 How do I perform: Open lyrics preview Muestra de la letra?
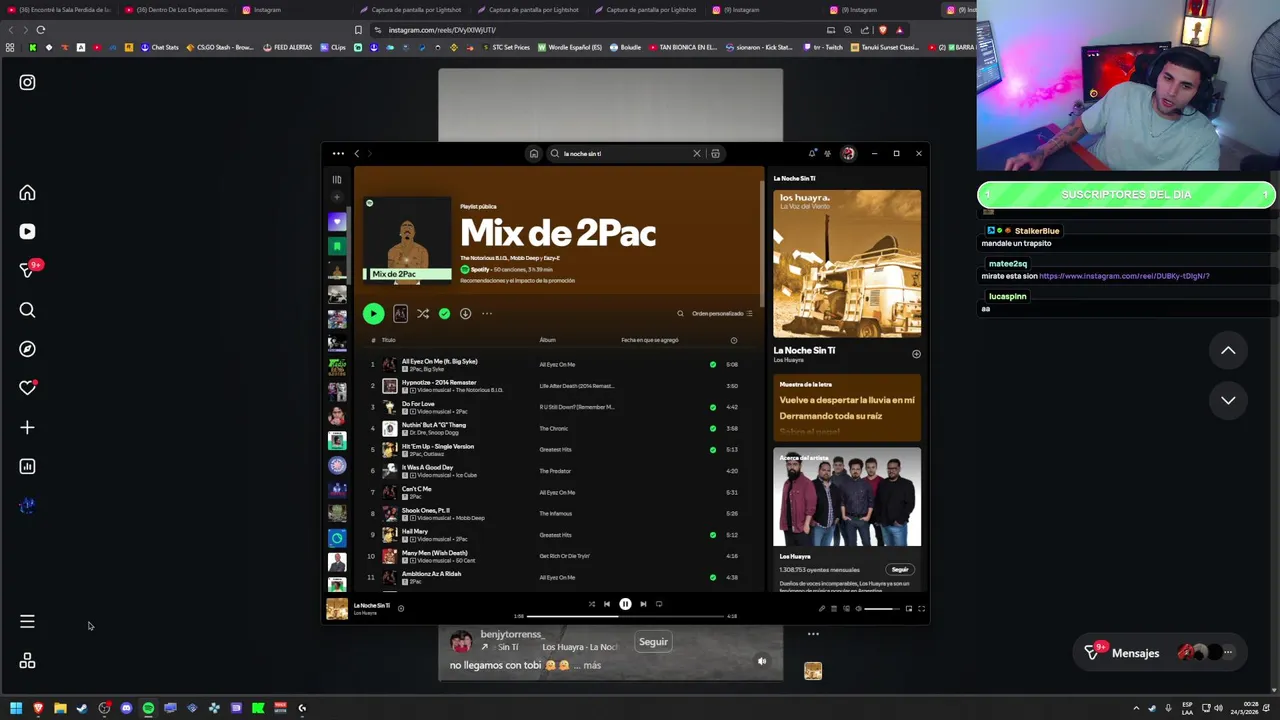tap(846, 408)
